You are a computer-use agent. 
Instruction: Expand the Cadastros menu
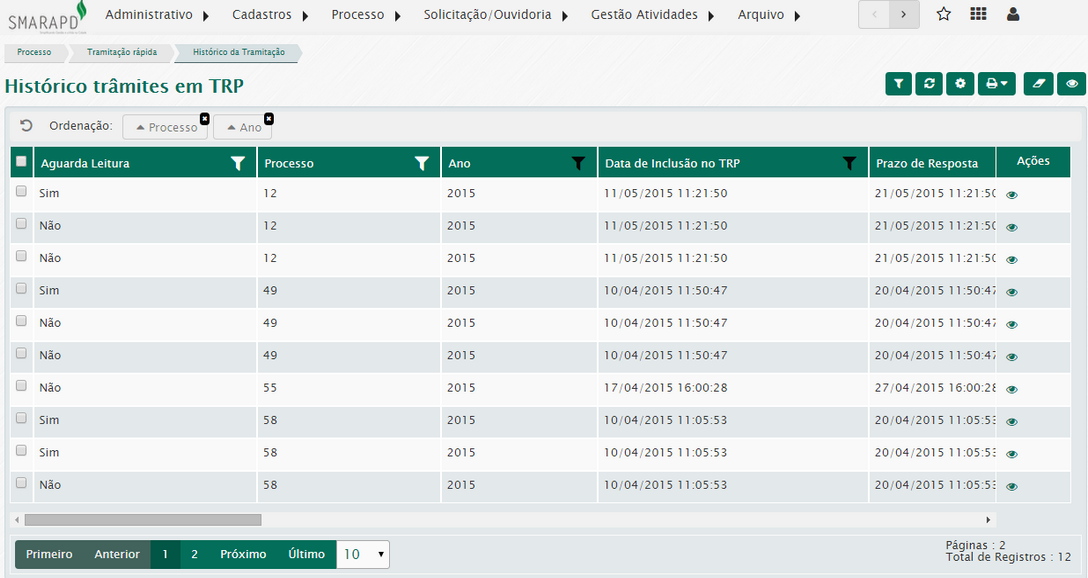tap(269, 15)
